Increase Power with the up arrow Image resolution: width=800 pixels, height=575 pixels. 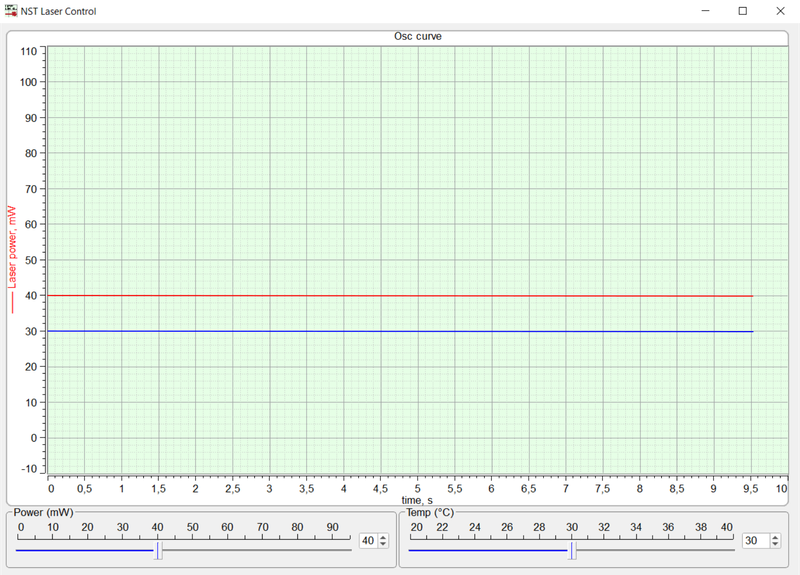pos(383,537)
